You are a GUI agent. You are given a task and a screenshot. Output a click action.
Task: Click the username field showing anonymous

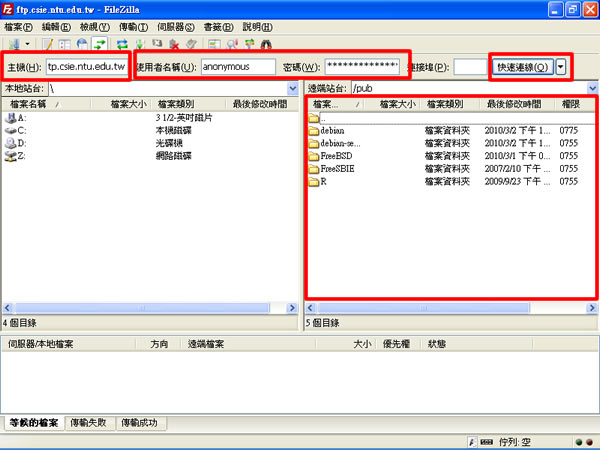(x=238, y=67)
